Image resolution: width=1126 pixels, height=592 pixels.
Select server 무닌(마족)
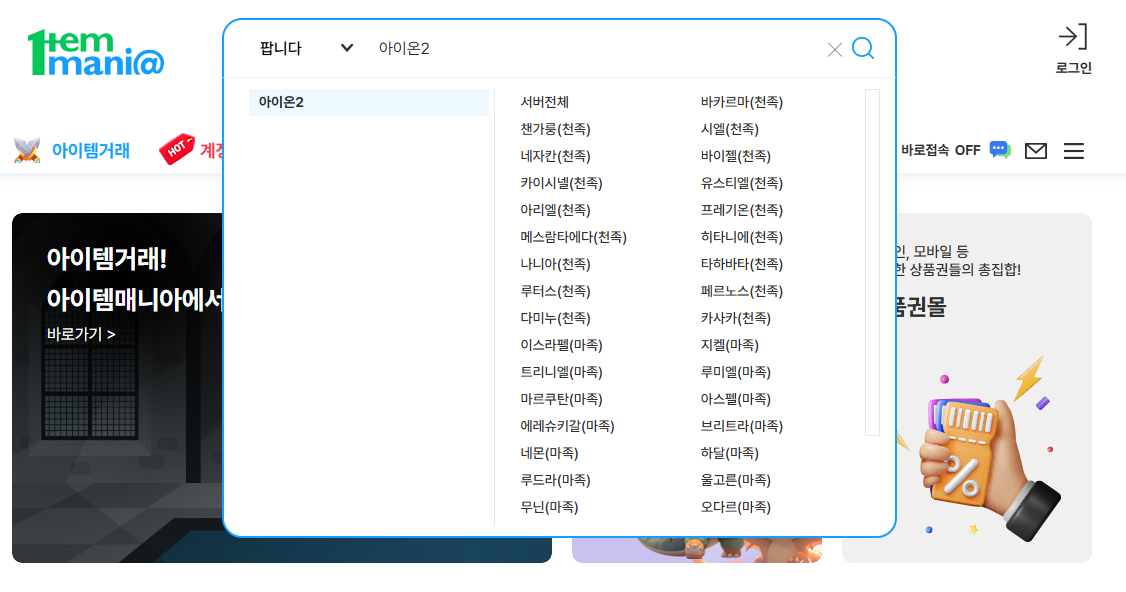(x=549, y=507)
